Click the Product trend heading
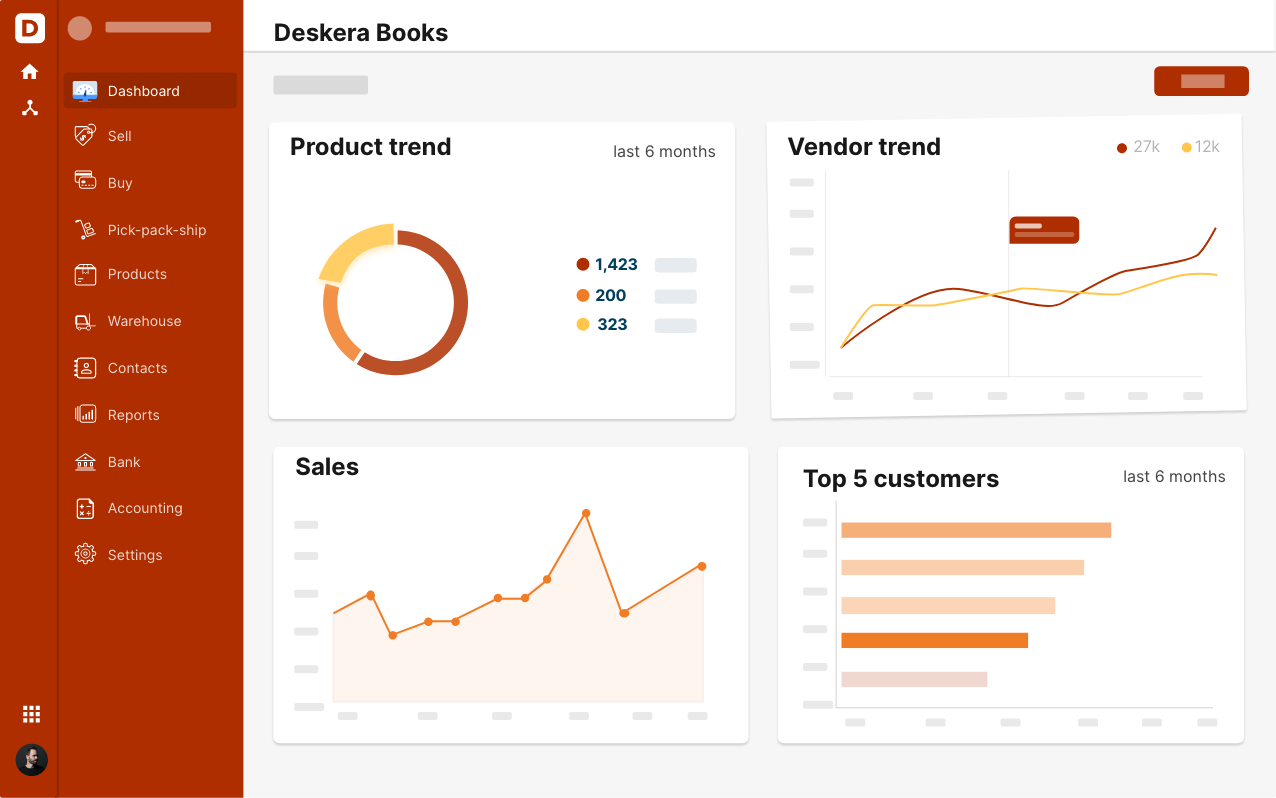1276x798 pixels. [371, 147]
